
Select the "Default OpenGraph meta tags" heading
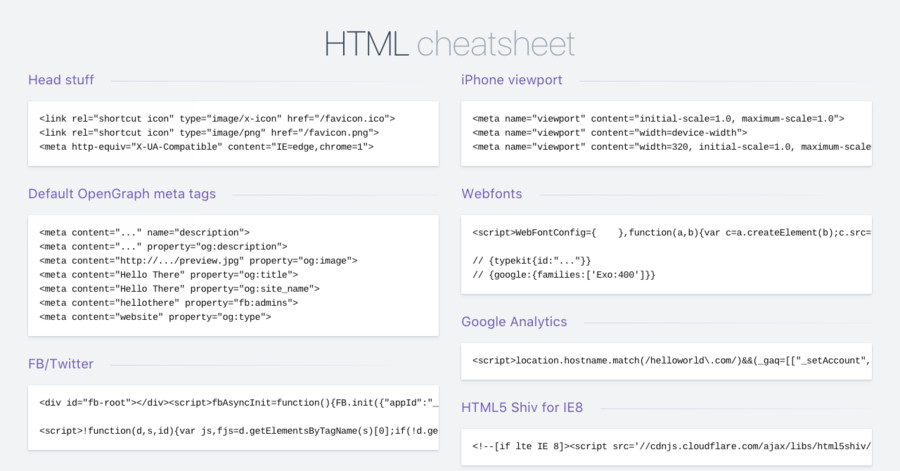[x=121, y=194]
